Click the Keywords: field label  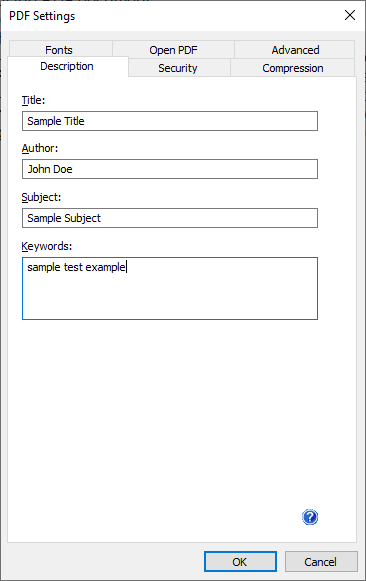coord(47,246)
